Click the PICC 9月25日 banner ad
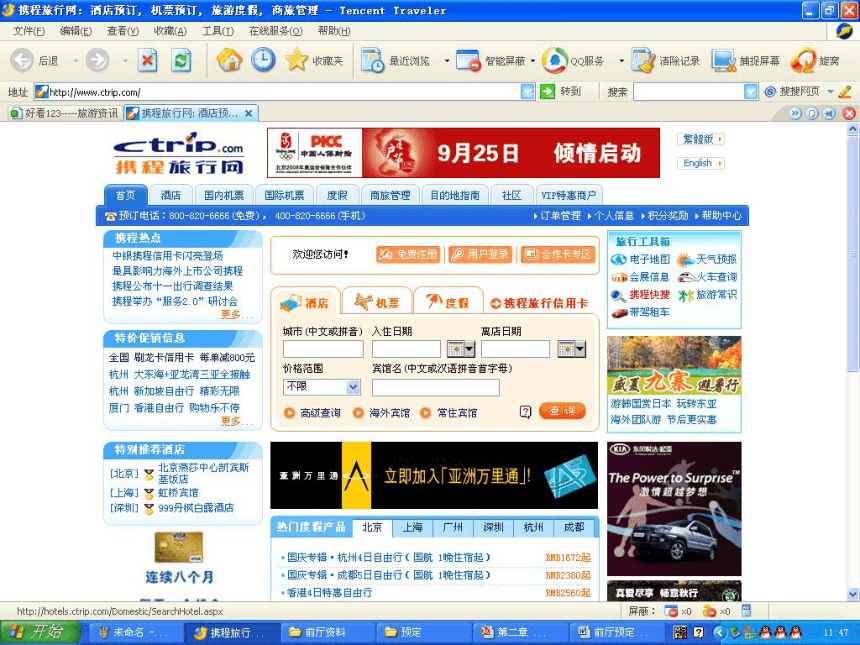This screenshot has width=860, height=645. coord(463,153)
